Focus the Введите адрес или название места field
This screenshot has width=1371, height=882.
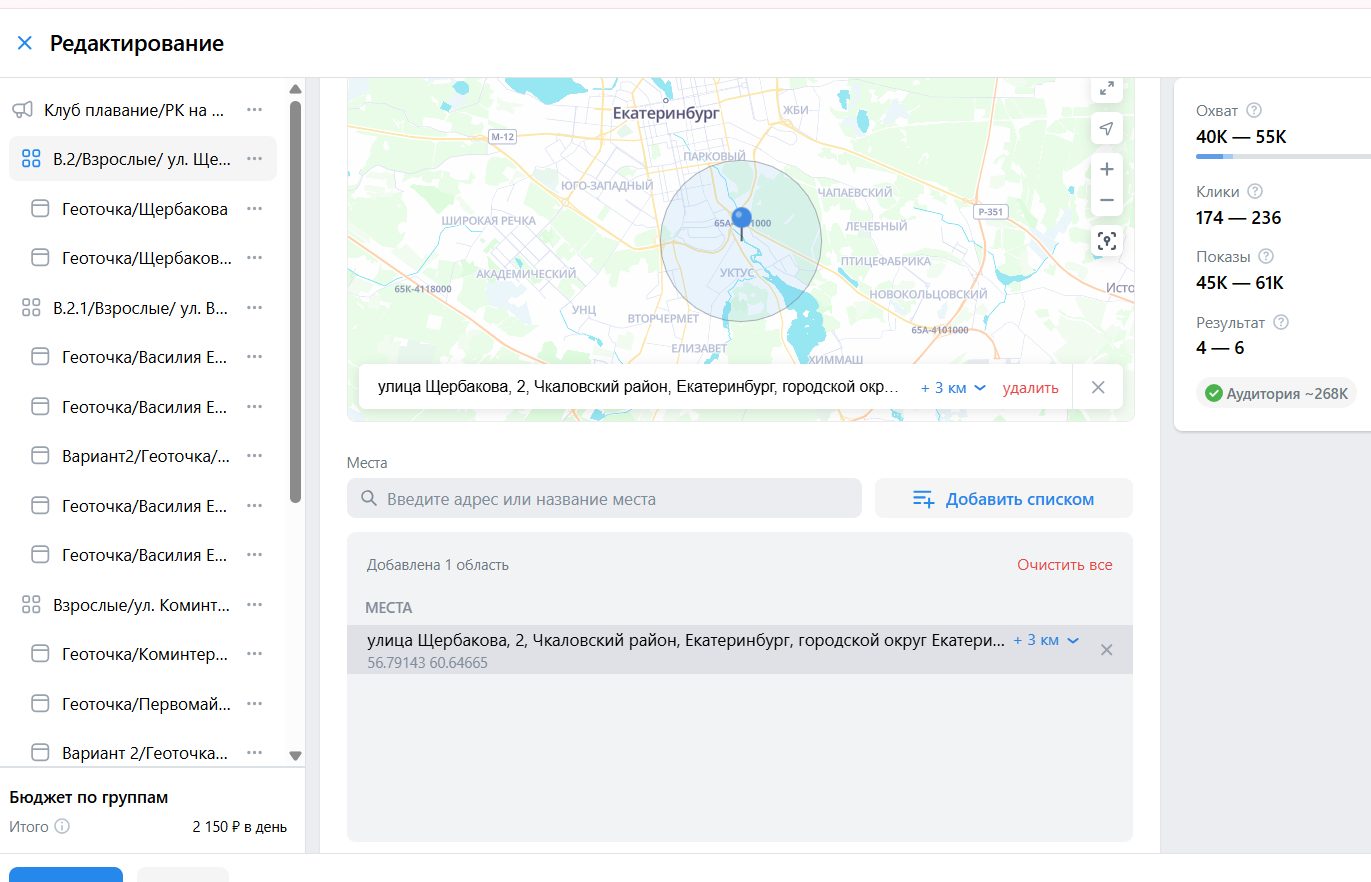[x=604, y=498]
